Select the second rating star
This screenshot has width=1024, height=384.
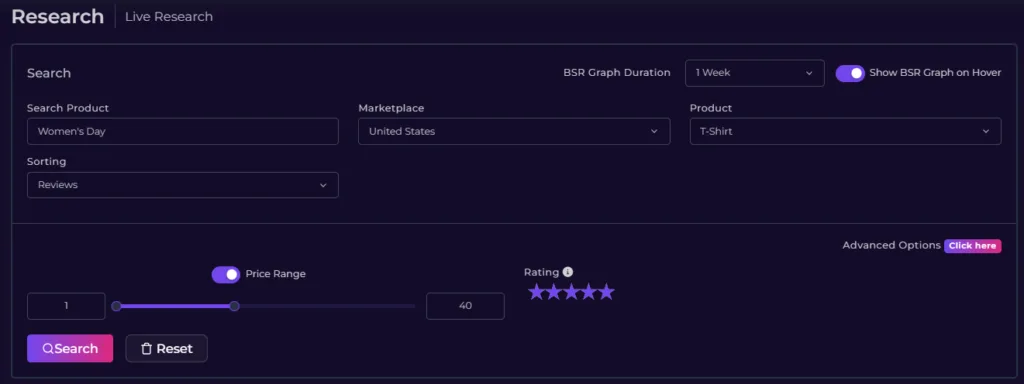pos(554,292)
